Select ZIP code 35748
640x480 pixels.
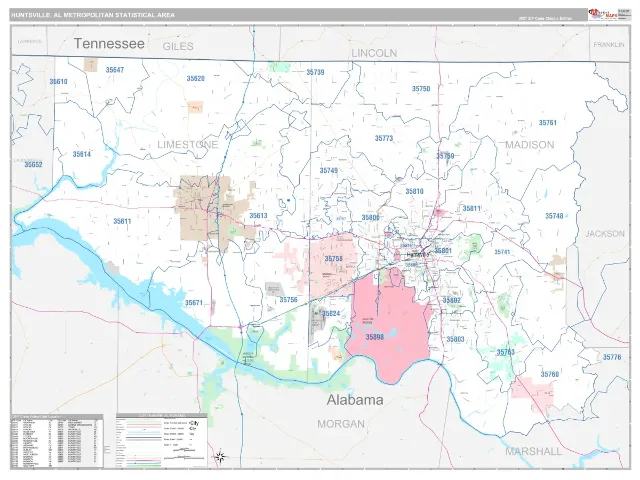point(554,216)
